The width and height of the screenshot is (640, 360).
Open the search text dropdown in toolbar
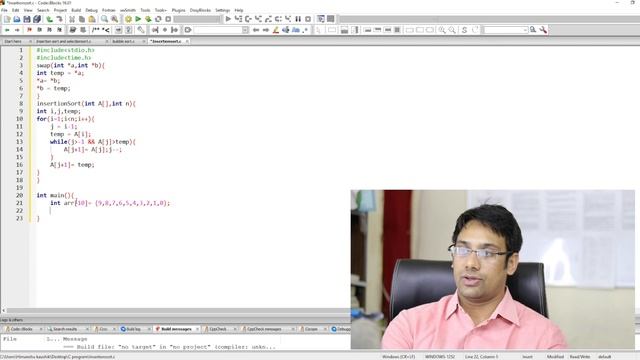point(505,30)
